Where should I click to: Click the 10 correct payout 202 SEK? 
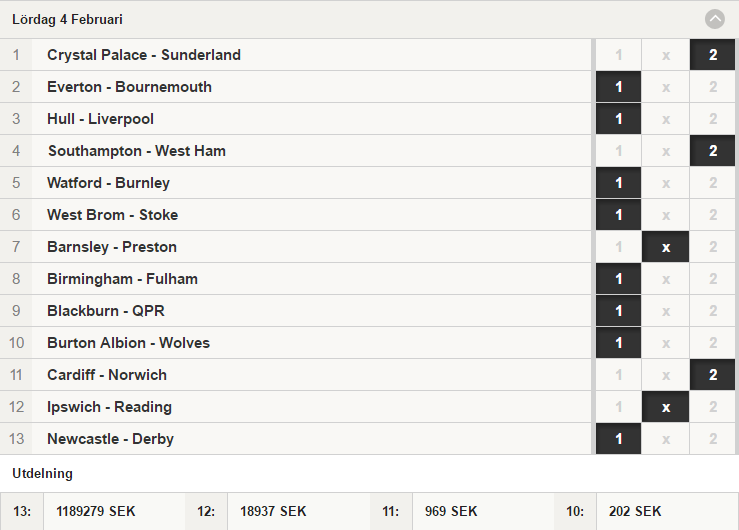635,511
